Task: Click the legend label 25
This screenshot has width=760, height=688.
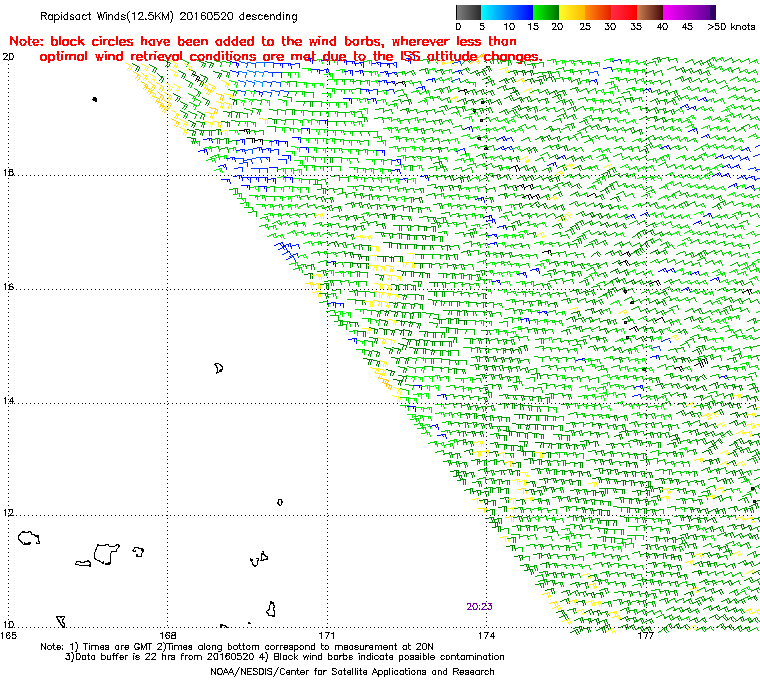Action: click(x=585, y=27)
